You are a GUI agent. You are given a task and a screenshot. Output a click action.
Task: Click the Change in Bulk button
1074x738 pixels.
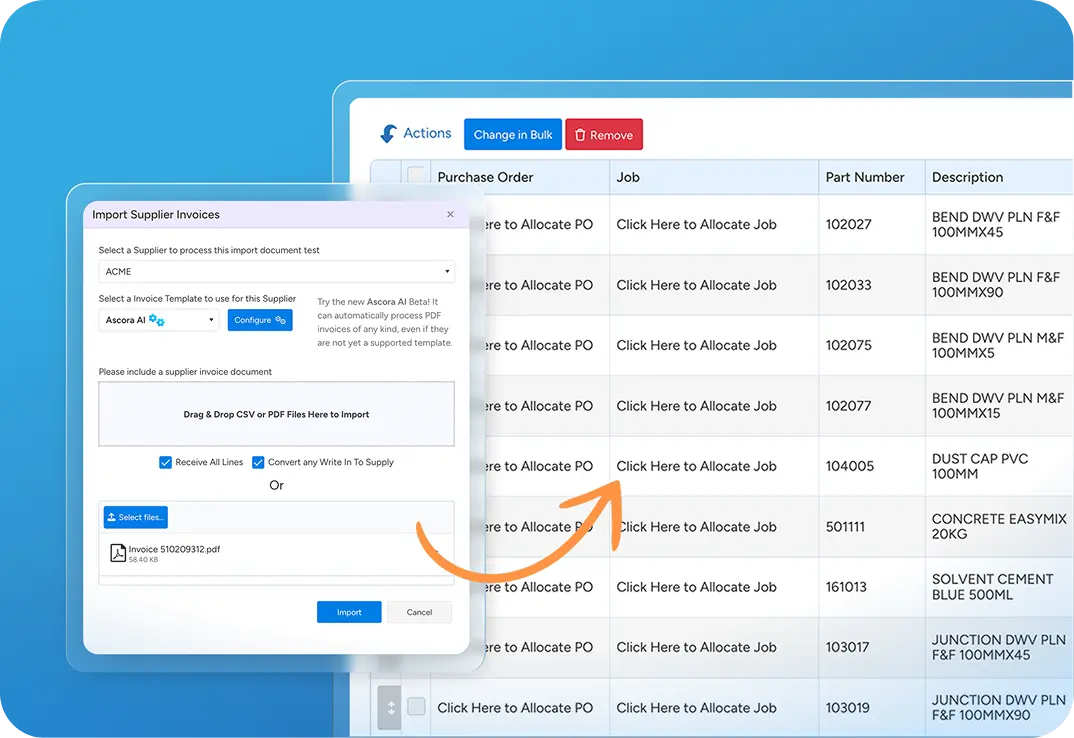[512, 134]
